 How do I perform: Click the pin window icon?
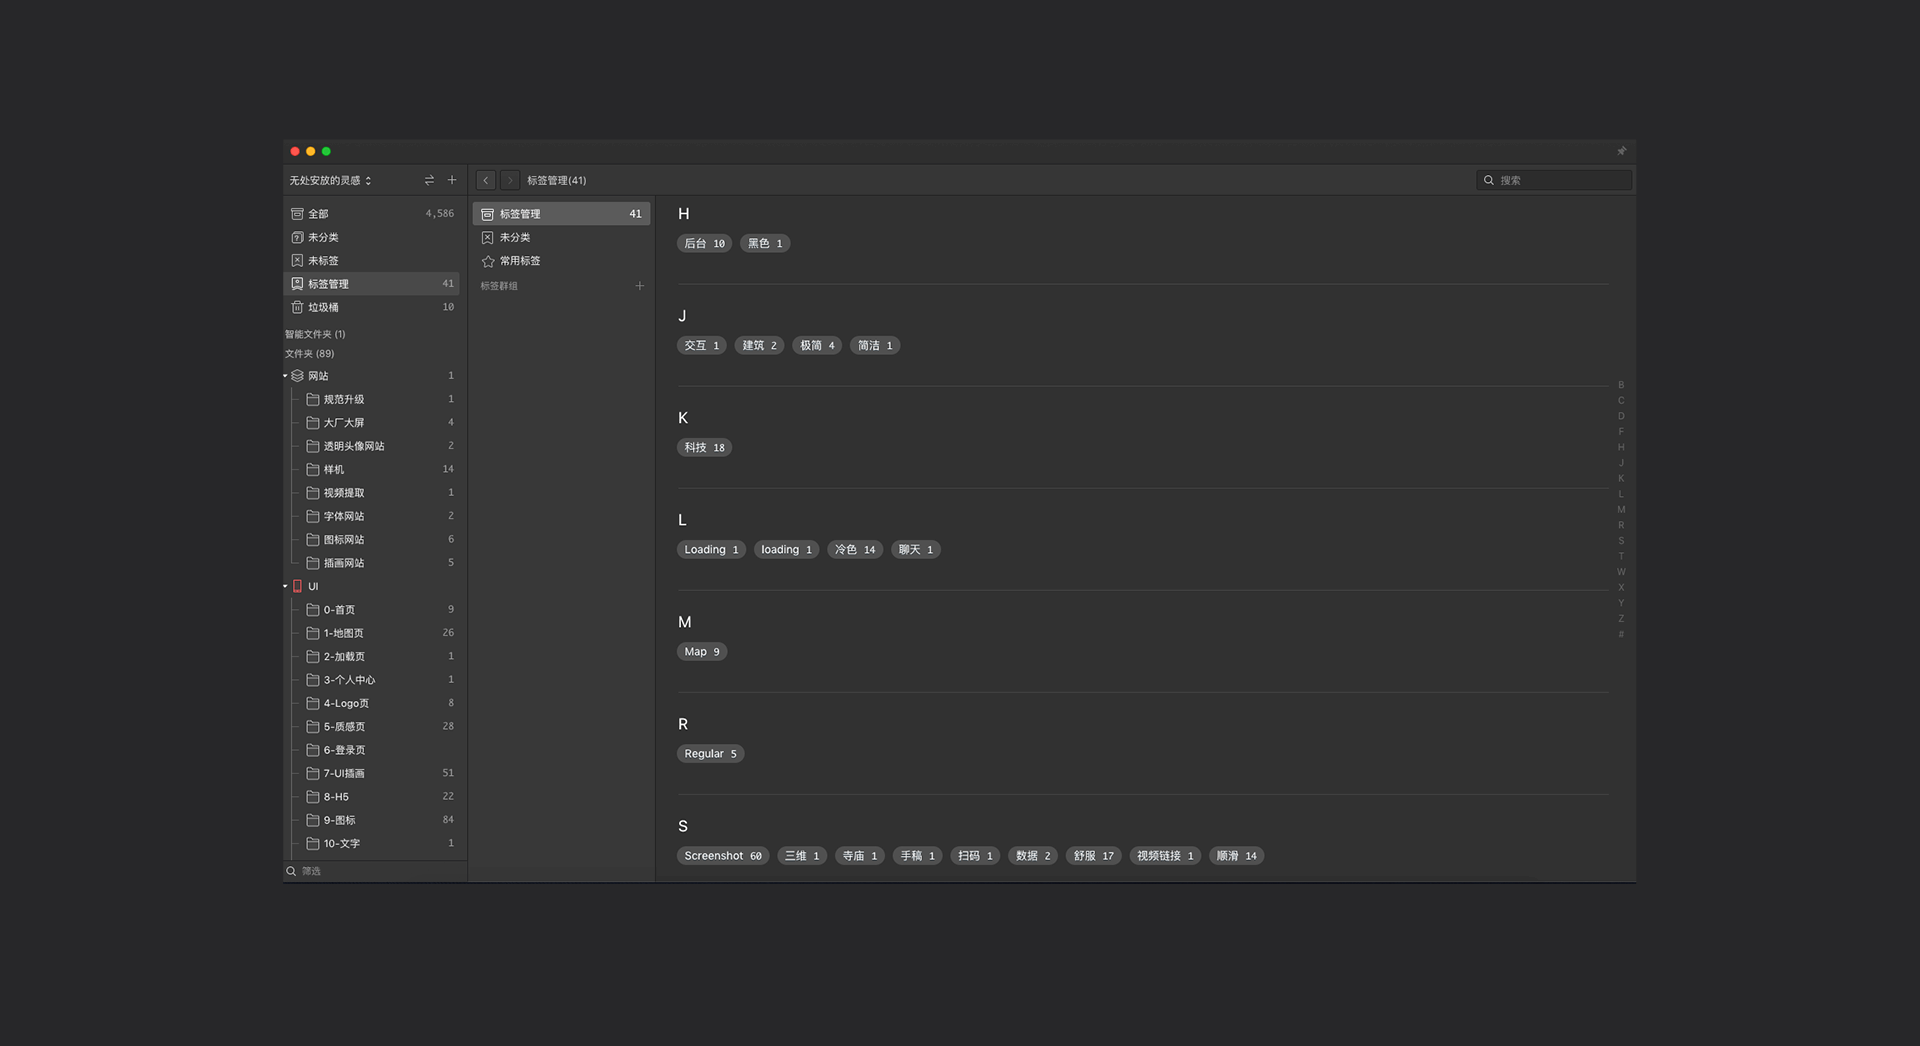pyautogui.click(x=1621, y=151)
